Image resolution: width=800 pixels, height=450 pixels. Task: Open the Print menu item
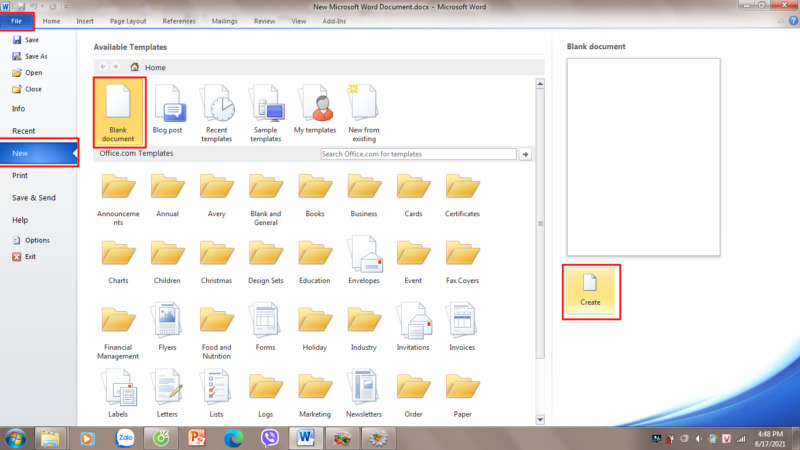tap(20, 175)
